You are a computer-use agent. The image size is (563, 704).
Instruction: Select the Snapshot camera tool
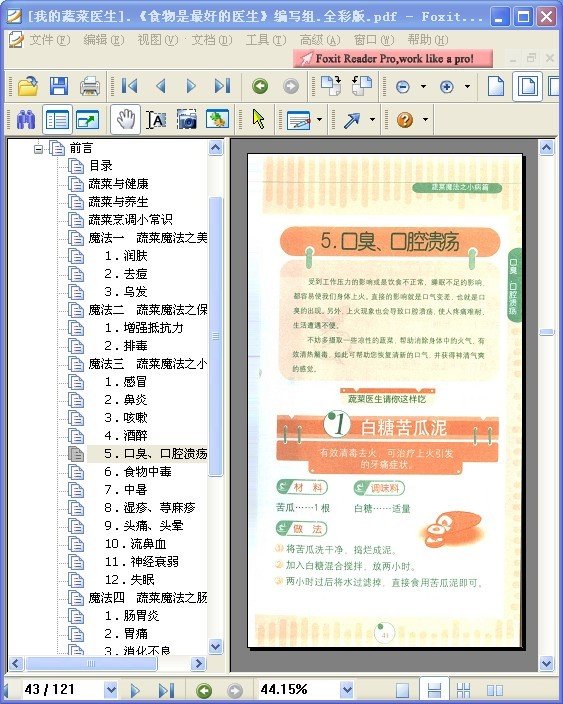(x=187, y=119)
